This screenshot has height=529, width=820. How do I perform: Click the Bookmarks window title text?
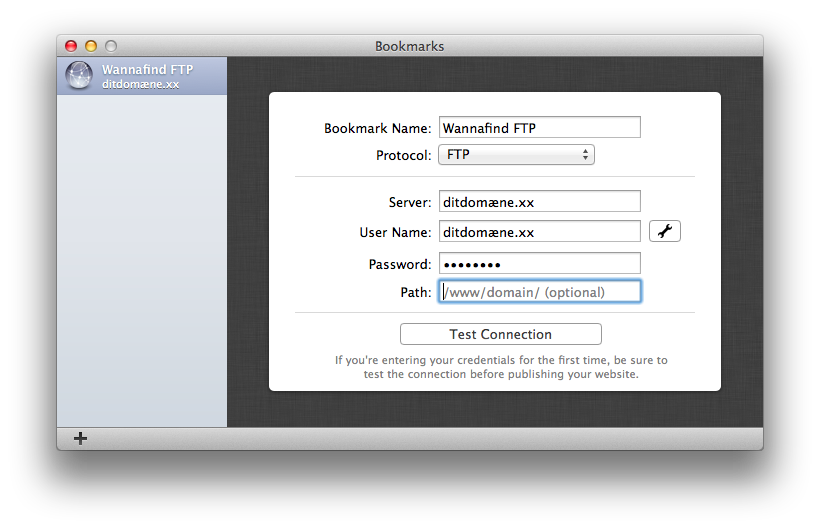[409, 46]
